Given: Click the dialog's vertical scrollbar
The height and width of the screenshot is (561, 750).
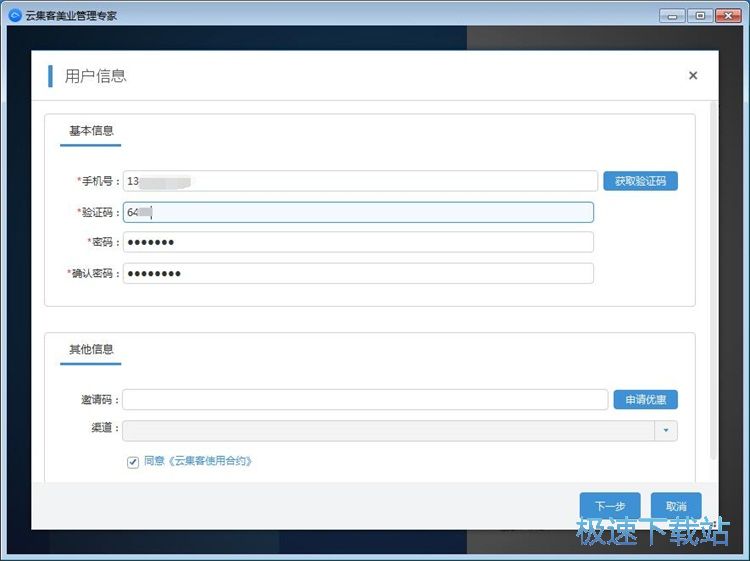Looking at the screenshot, I should (714, 280).
